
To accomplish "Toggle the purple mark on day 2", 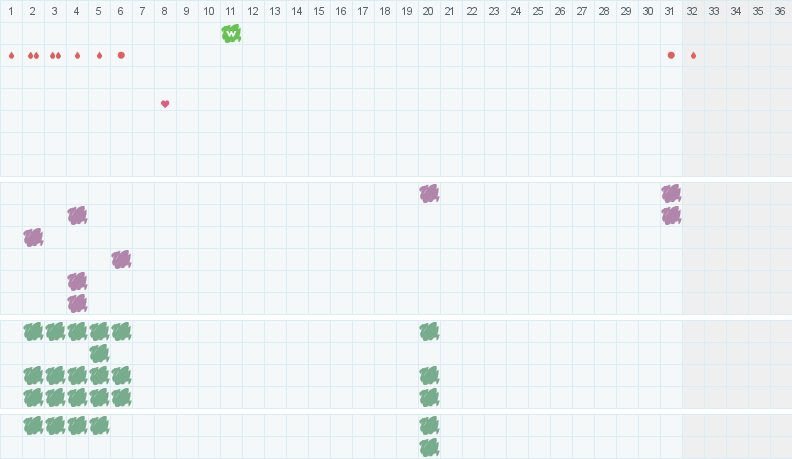I will coord(33,237).
